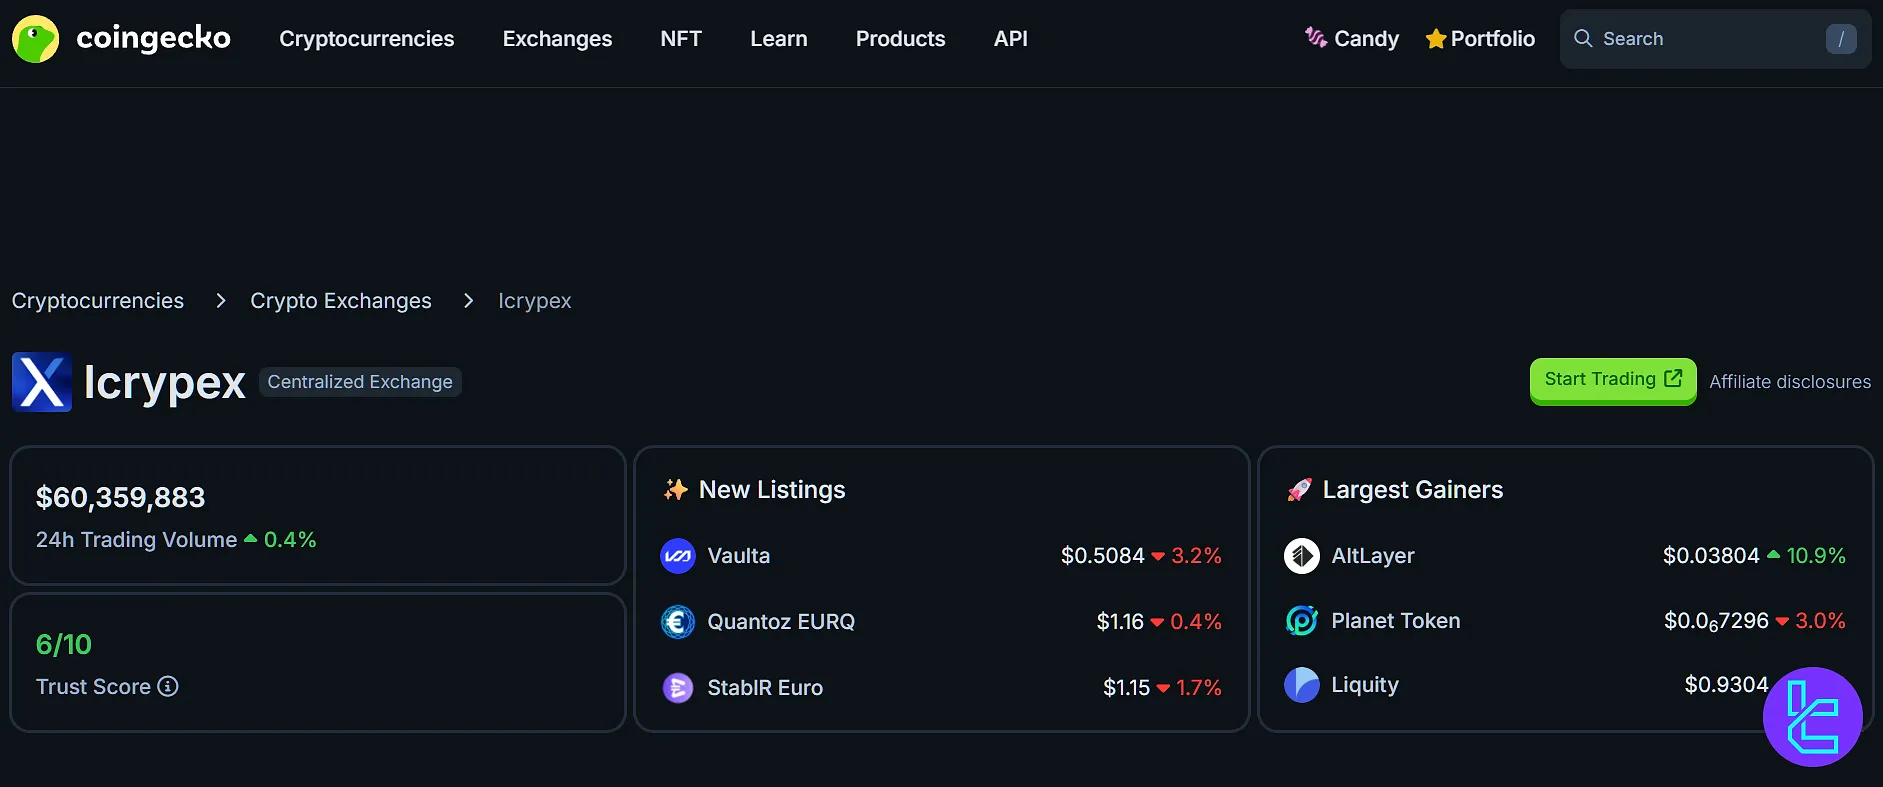Click the Liquity price $0.9304
The height and width of the screenshot is (787, 1883).
click(x=1726, y=685)
